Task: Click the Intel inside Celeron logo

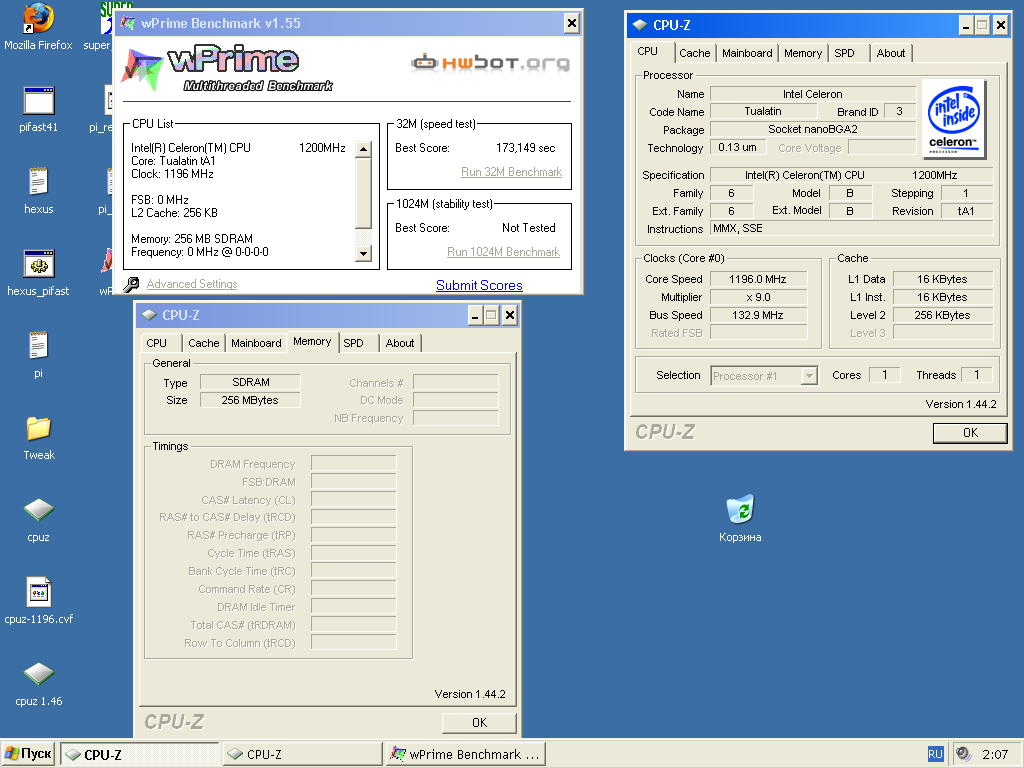Action: tap(953, 119)
